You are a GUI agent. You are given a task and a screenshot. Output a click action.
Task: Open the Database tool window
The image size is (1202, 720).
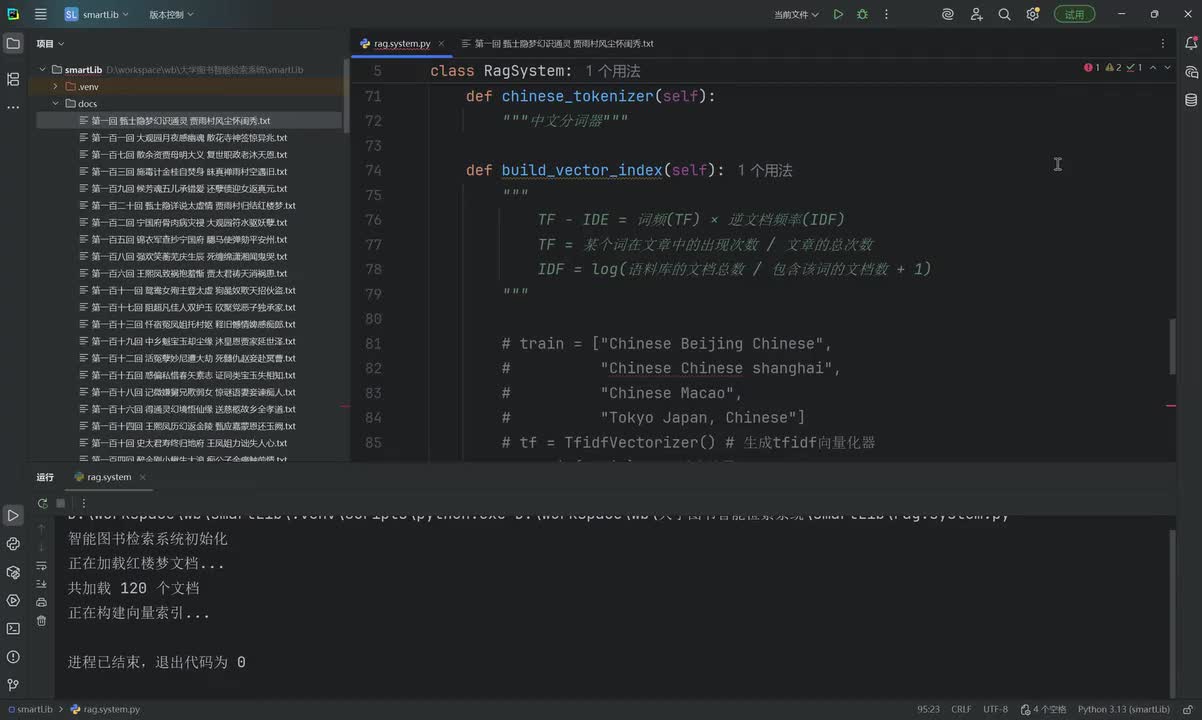click(1190, 100)
